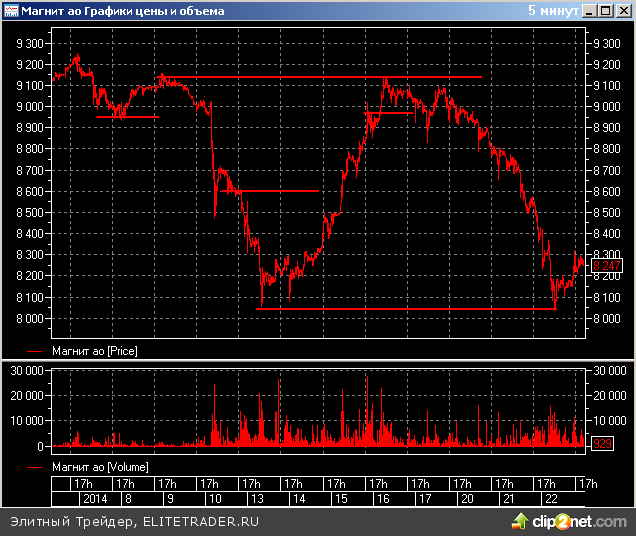Click the 30 000 label on left volume axis

[27, 370]
